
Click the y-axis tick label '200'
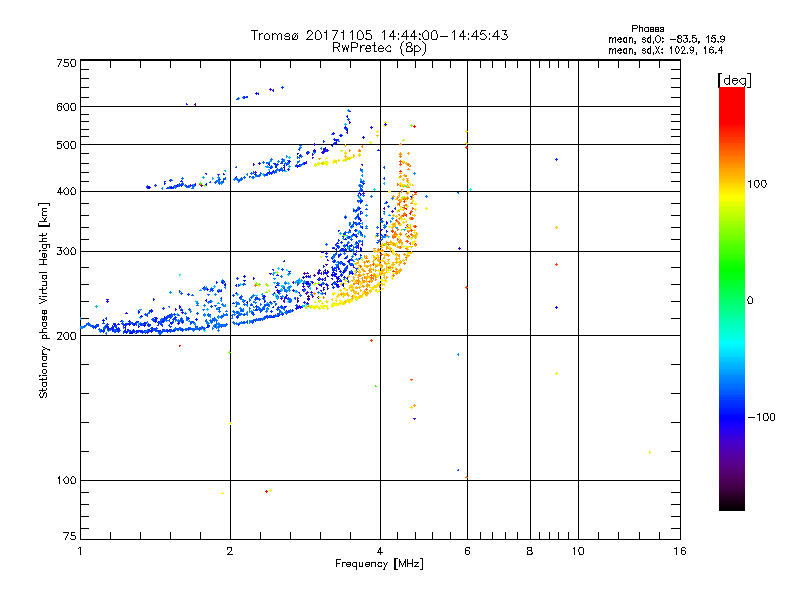point(66,336)
